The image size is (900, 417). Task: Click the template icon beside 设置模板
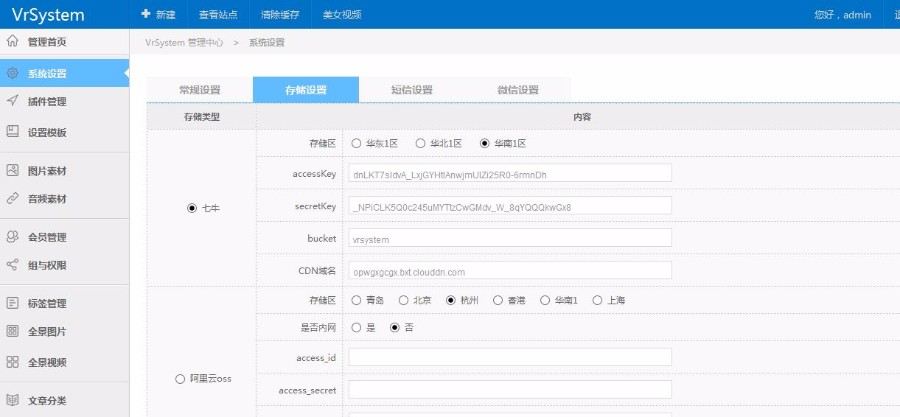click(x=12, y=132)
